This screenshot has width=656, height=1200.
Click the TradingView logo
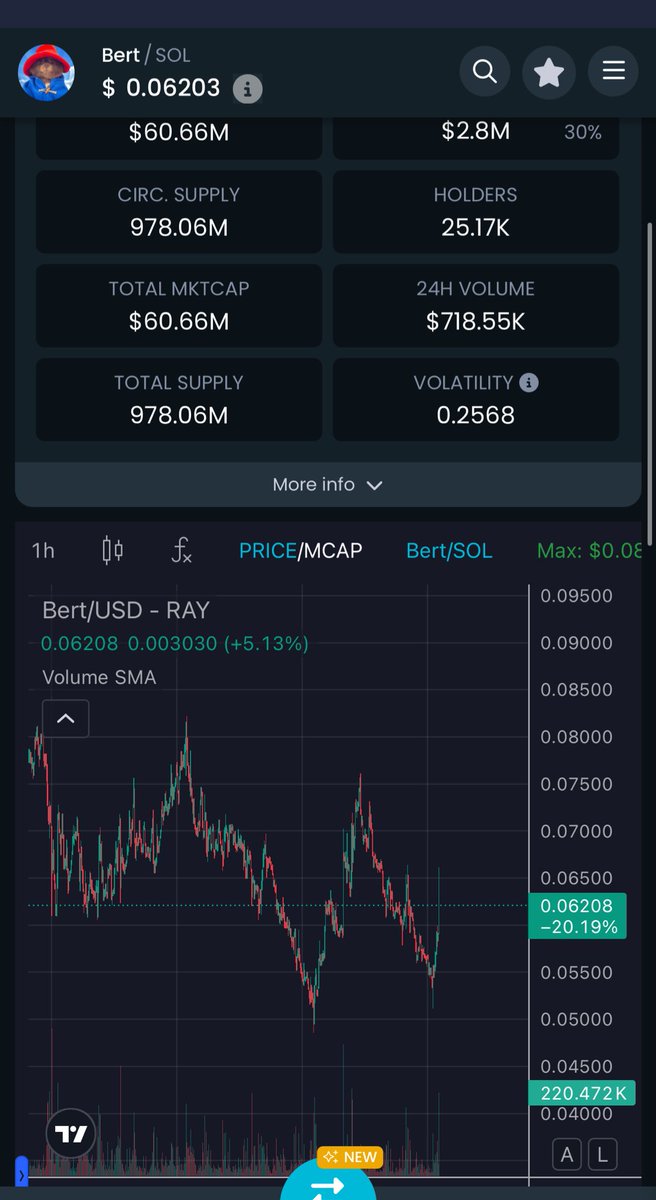[71, 1134]
